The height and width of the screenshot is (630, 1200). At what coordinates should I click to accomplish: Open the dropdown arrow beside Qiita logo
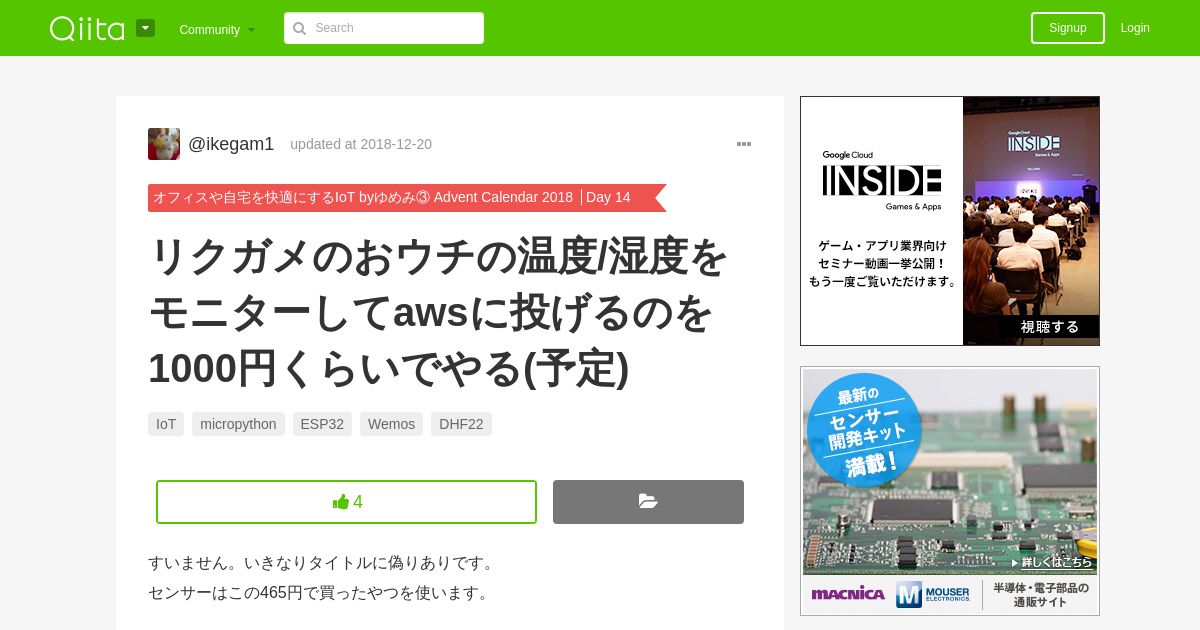145,28
